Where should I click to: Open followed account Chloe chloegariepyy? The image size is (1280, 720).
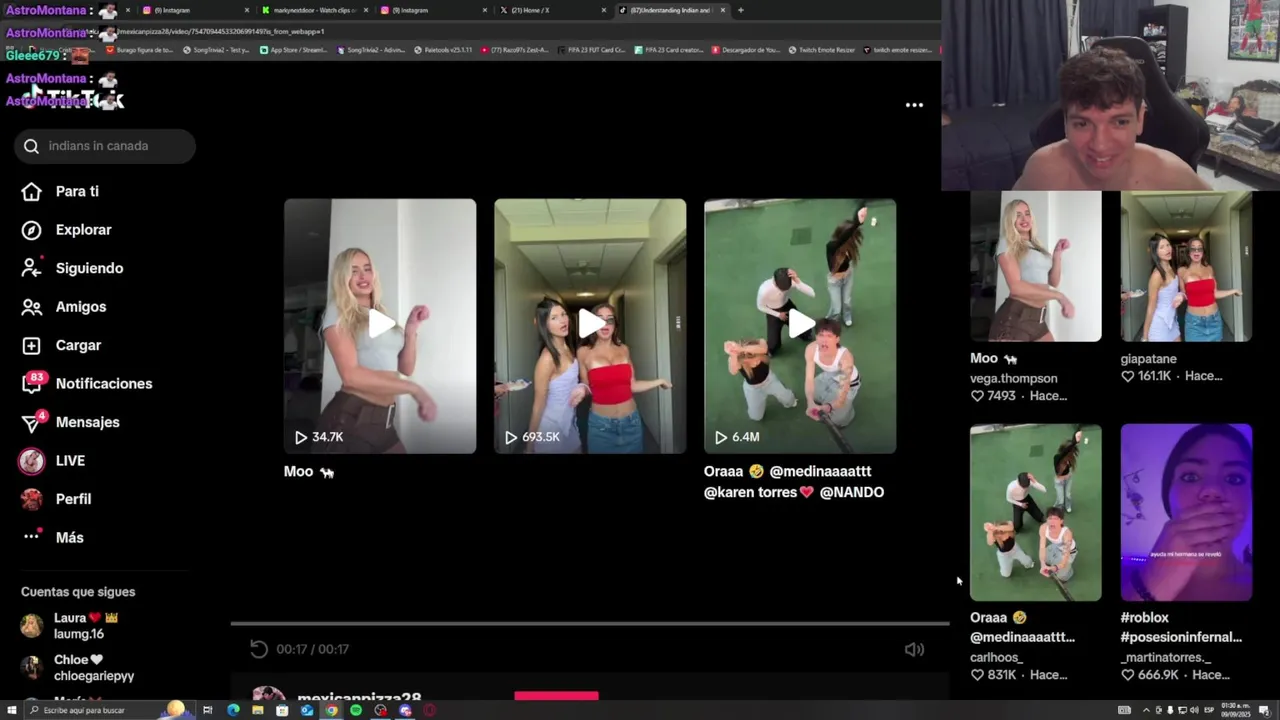tap(80, 668)
